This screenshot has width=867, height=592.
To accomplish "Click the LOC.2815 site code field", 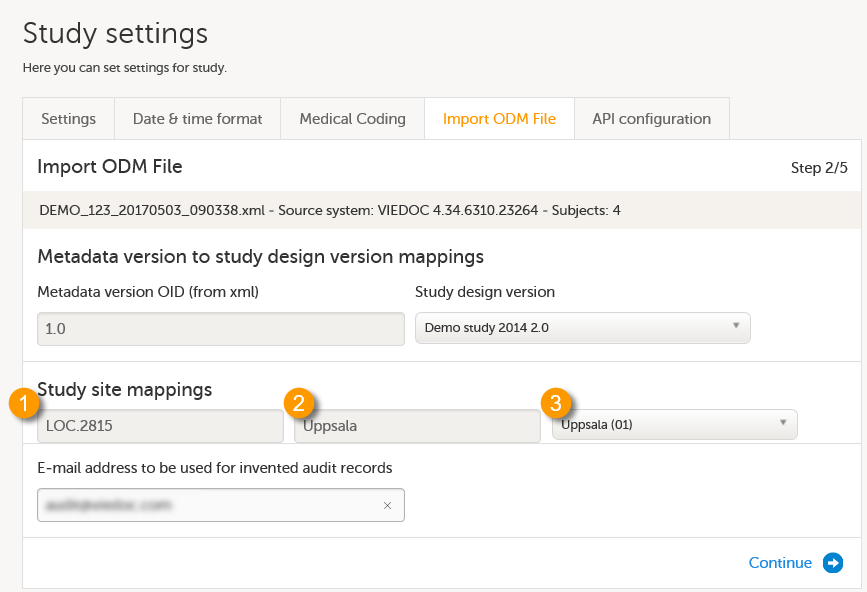I will pyautogui.click(x=160, y=426).
